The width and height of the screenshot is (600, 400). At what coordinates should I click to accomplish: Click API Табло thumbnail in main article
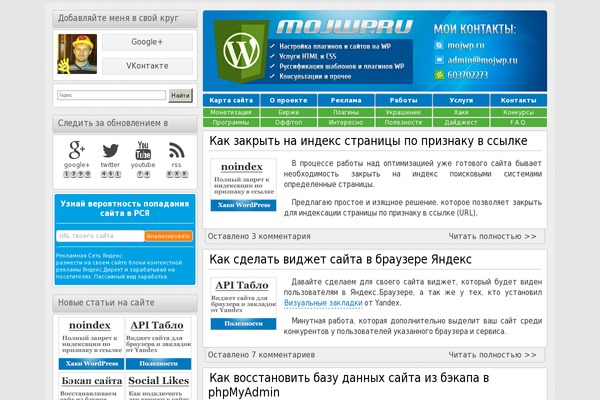[x=243, y=304]
